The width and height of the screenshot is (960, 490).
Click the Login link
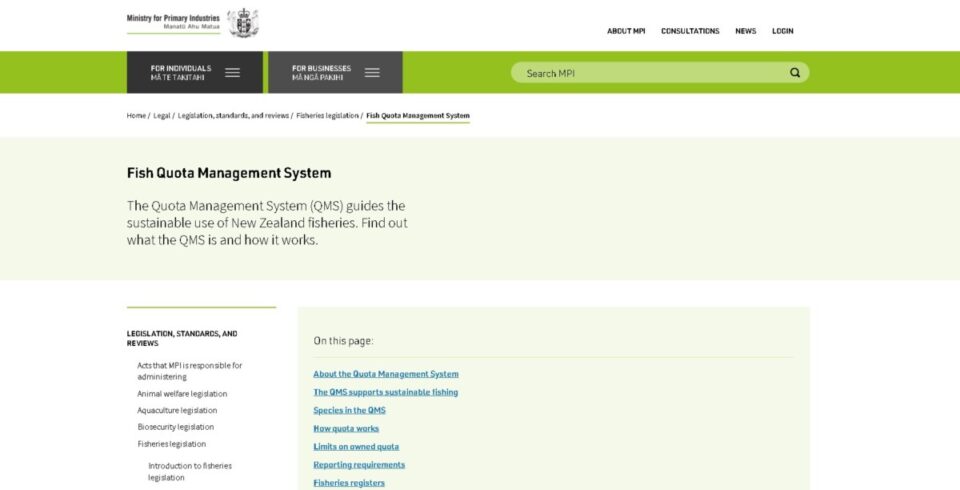coord(782,31)
